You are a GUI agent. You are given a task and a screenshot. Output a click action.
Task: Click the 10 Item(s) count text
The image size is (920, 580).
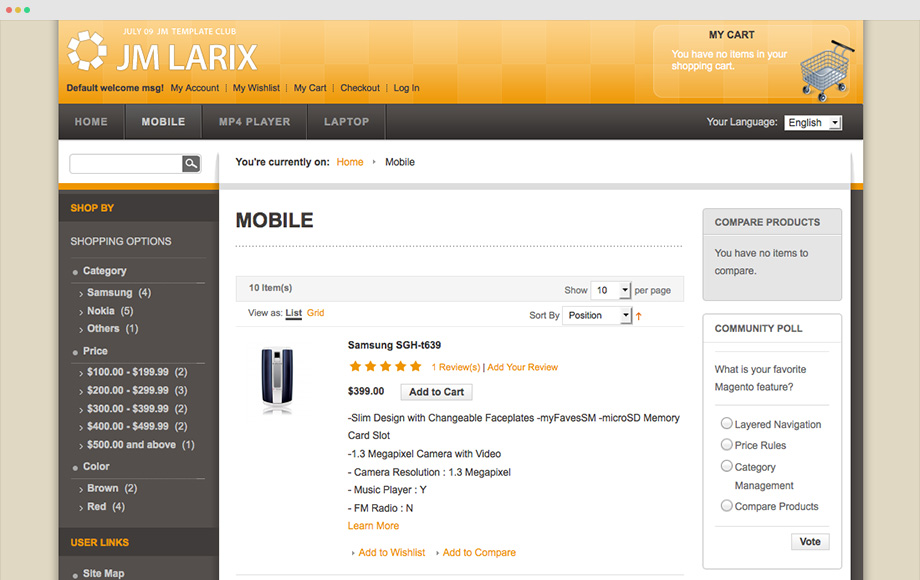click(270, 288)
